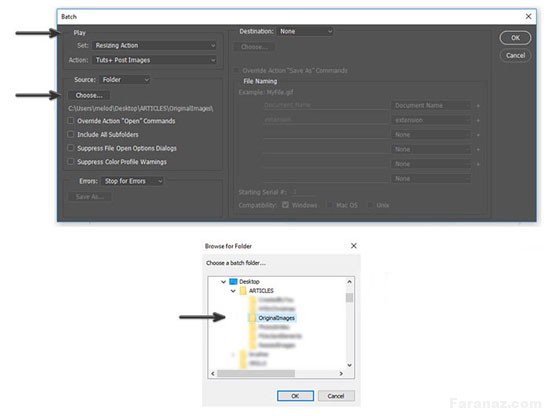Screen dimensions: 550x416
Task: Collapse the ARTICLES folder tree node
Action: coord(233,291)
